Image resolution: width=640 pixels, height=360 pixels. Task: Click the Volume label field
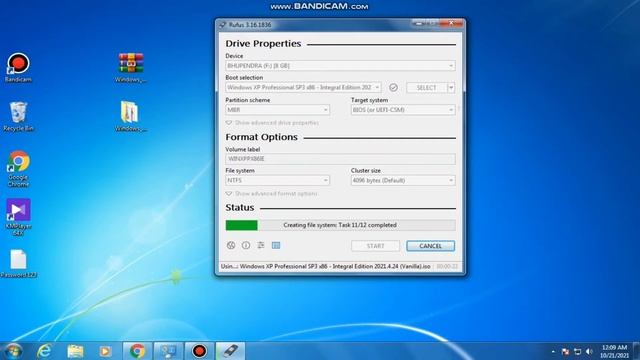click(x=340, y=159)
